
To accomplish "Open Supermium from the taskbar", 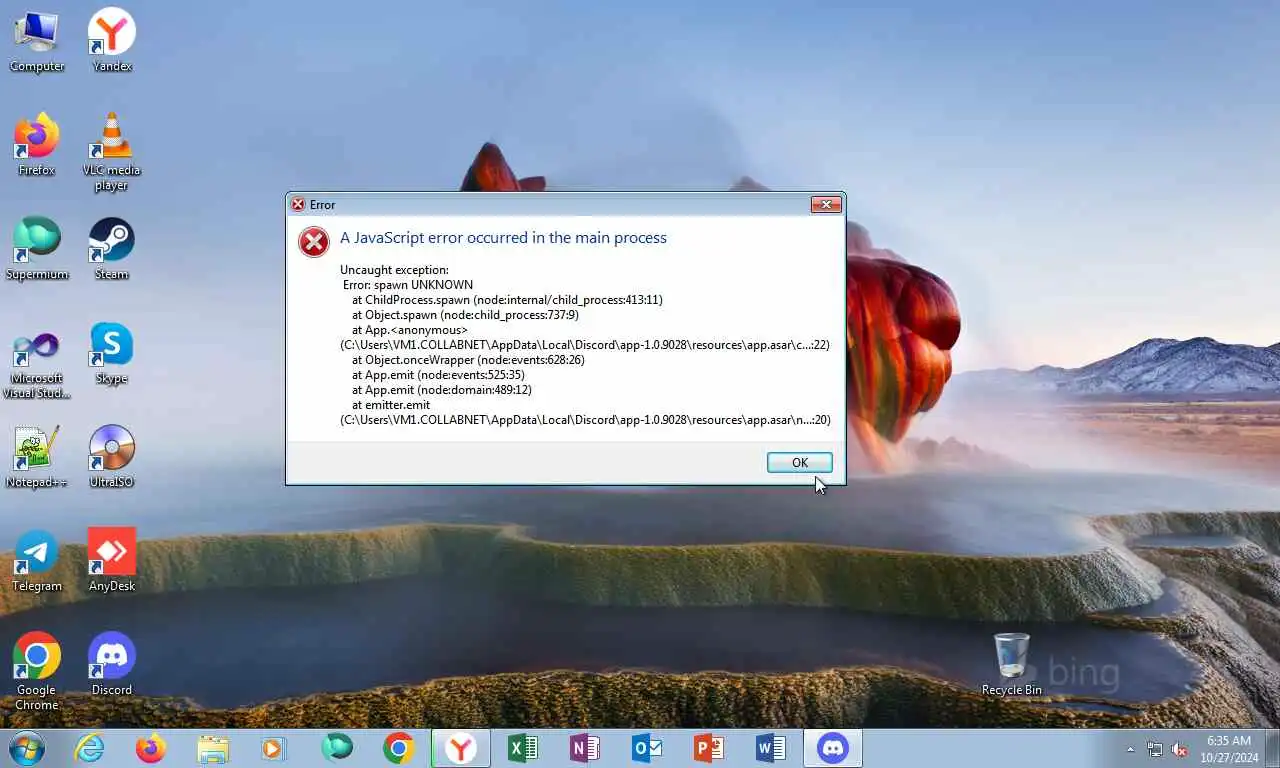I will point(337,748).
